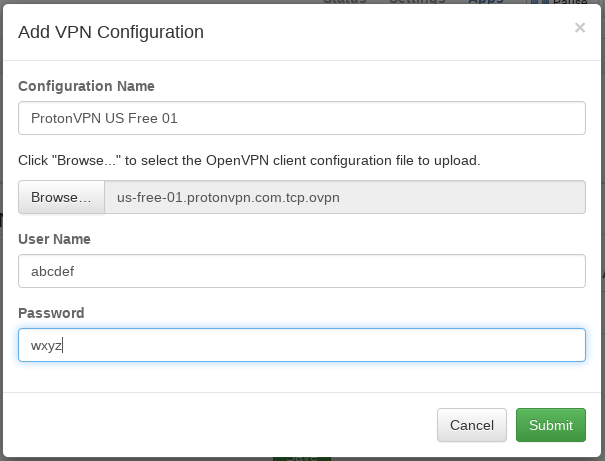Click the "User Name" label
Viewport: 605px width, 461px height.
(54, 239)
